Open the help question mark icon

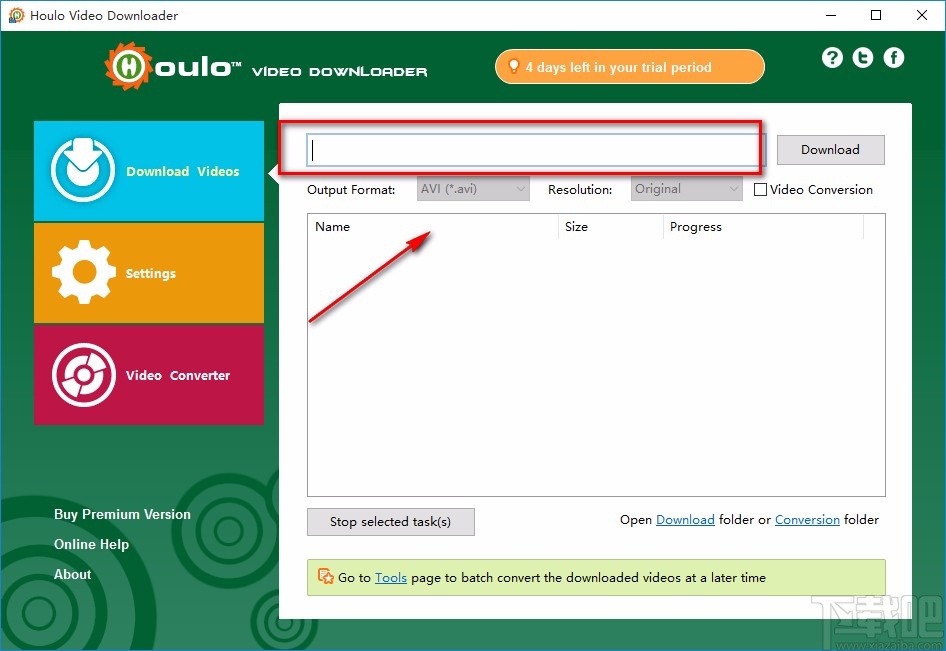pos(832,58)
